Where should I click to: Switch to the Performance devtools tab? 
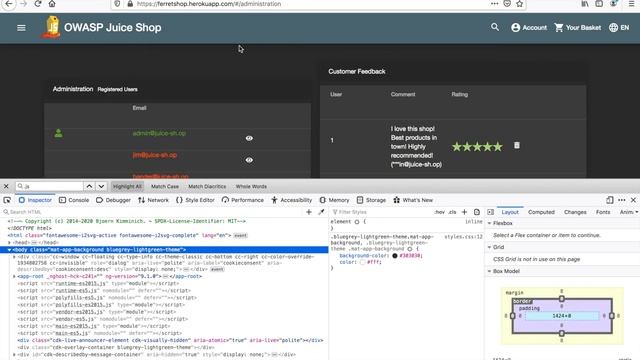point(243,200)
